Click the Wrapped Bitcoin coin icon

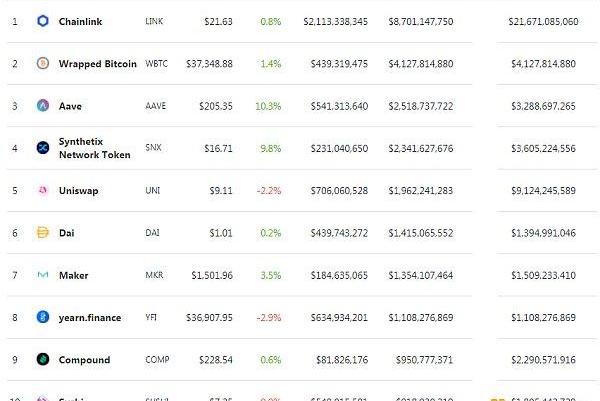(x=43, y=63)
